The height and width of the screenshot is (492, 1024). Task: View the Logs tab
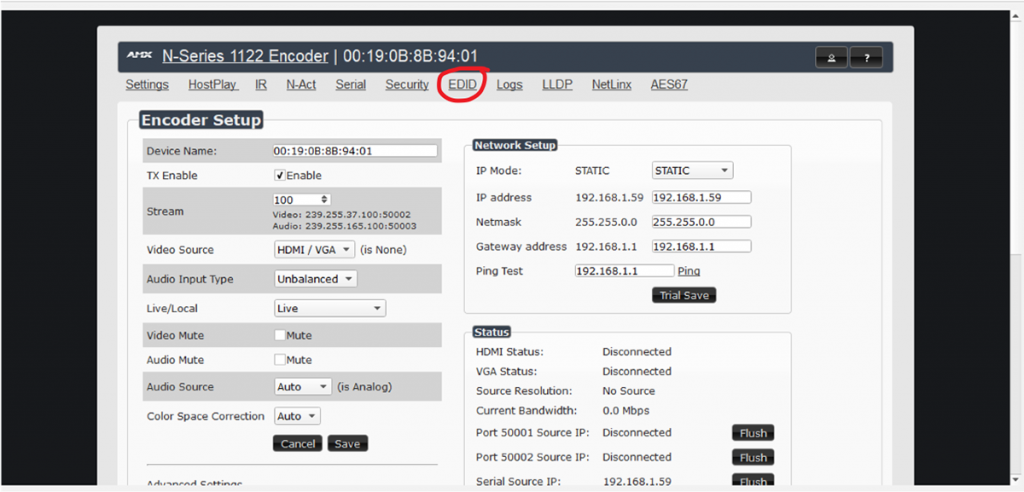point(509,84)
